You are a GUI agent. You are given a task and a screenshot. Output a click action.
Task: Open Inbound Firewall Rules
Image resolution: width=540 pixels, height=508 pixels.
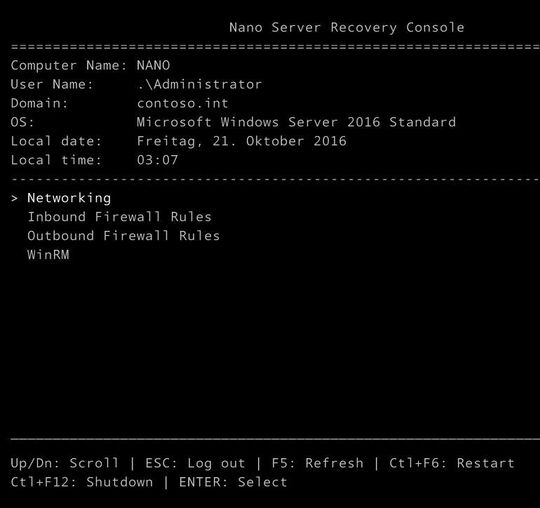coord(119,217)
